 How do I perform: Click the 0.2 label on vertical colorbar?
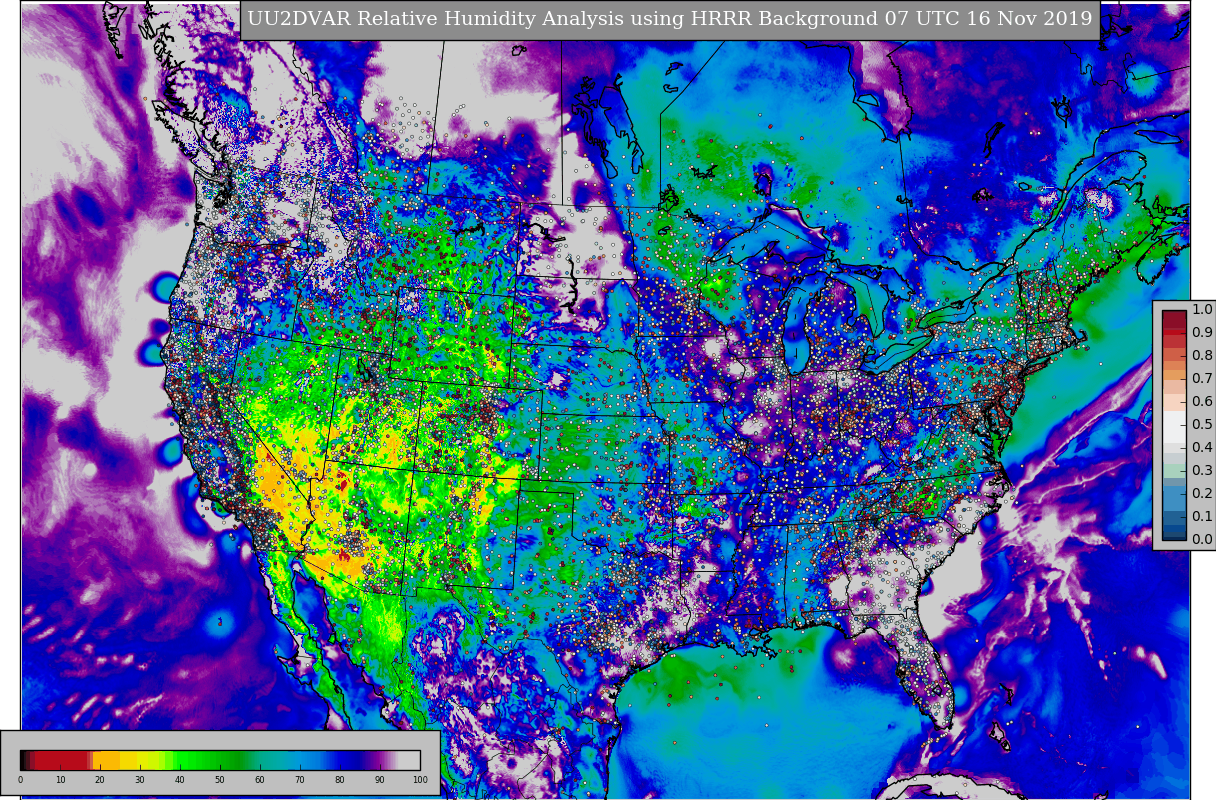[x=1202, y=493]
